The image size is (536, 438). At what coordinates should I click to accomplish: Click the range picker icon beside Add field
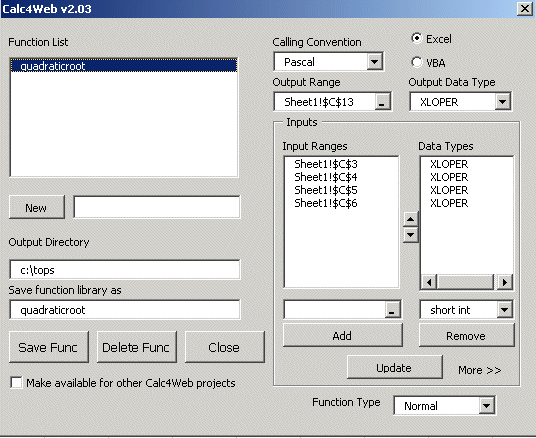coord(392,310)
